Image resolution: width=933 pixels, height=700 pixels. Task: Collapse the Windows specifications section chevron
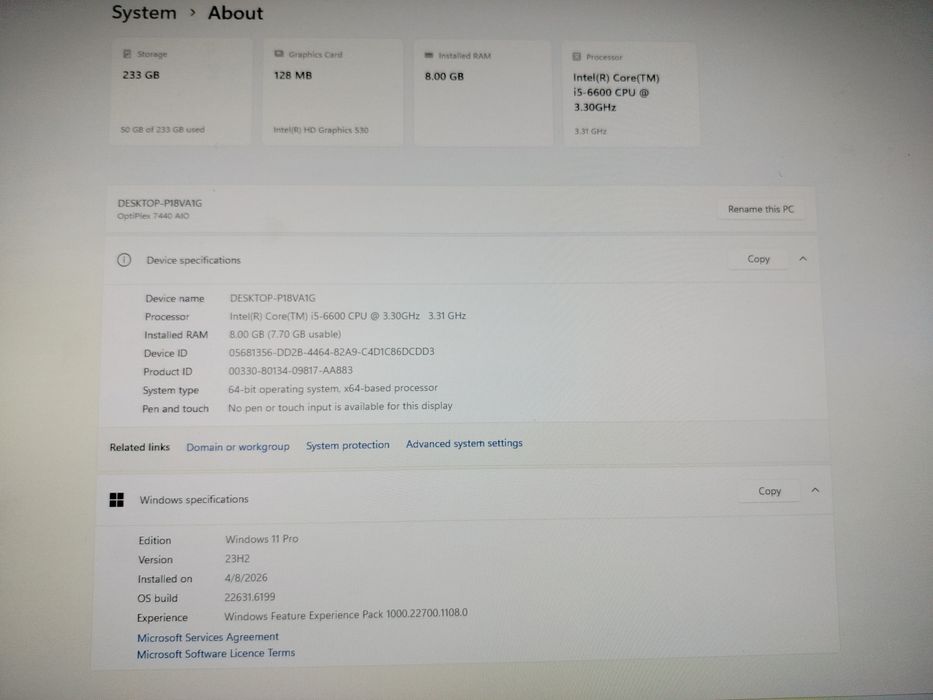[x=815, y=490]
